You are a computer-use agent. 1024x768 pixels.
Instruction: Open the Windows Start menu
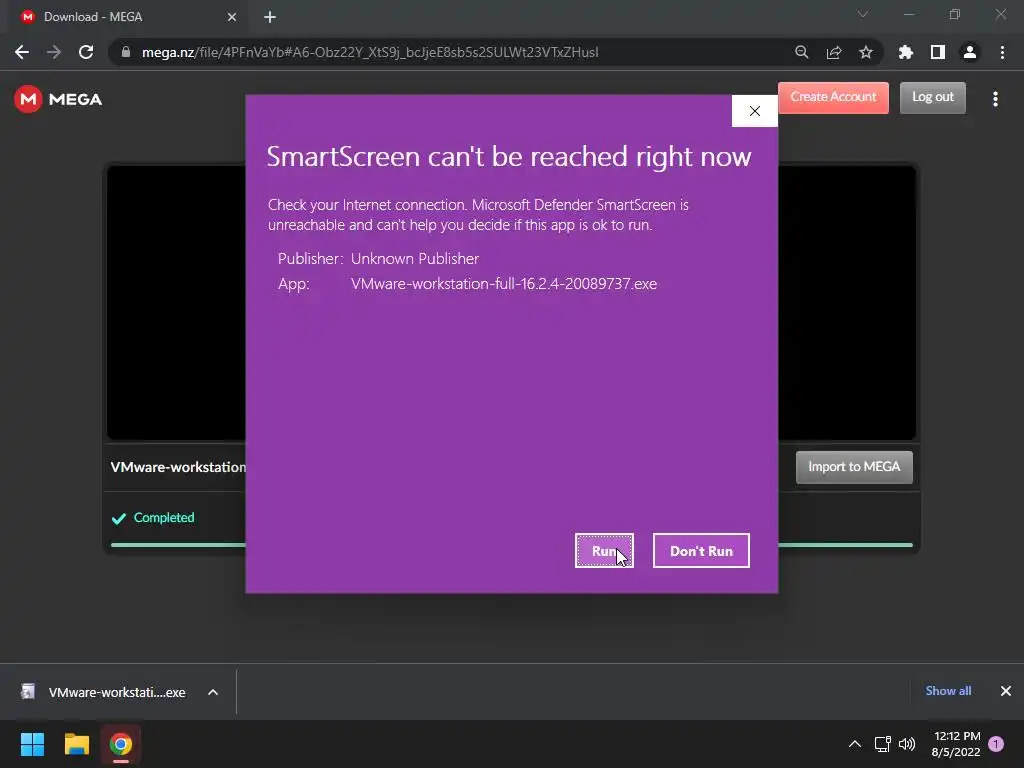point(32,744)
